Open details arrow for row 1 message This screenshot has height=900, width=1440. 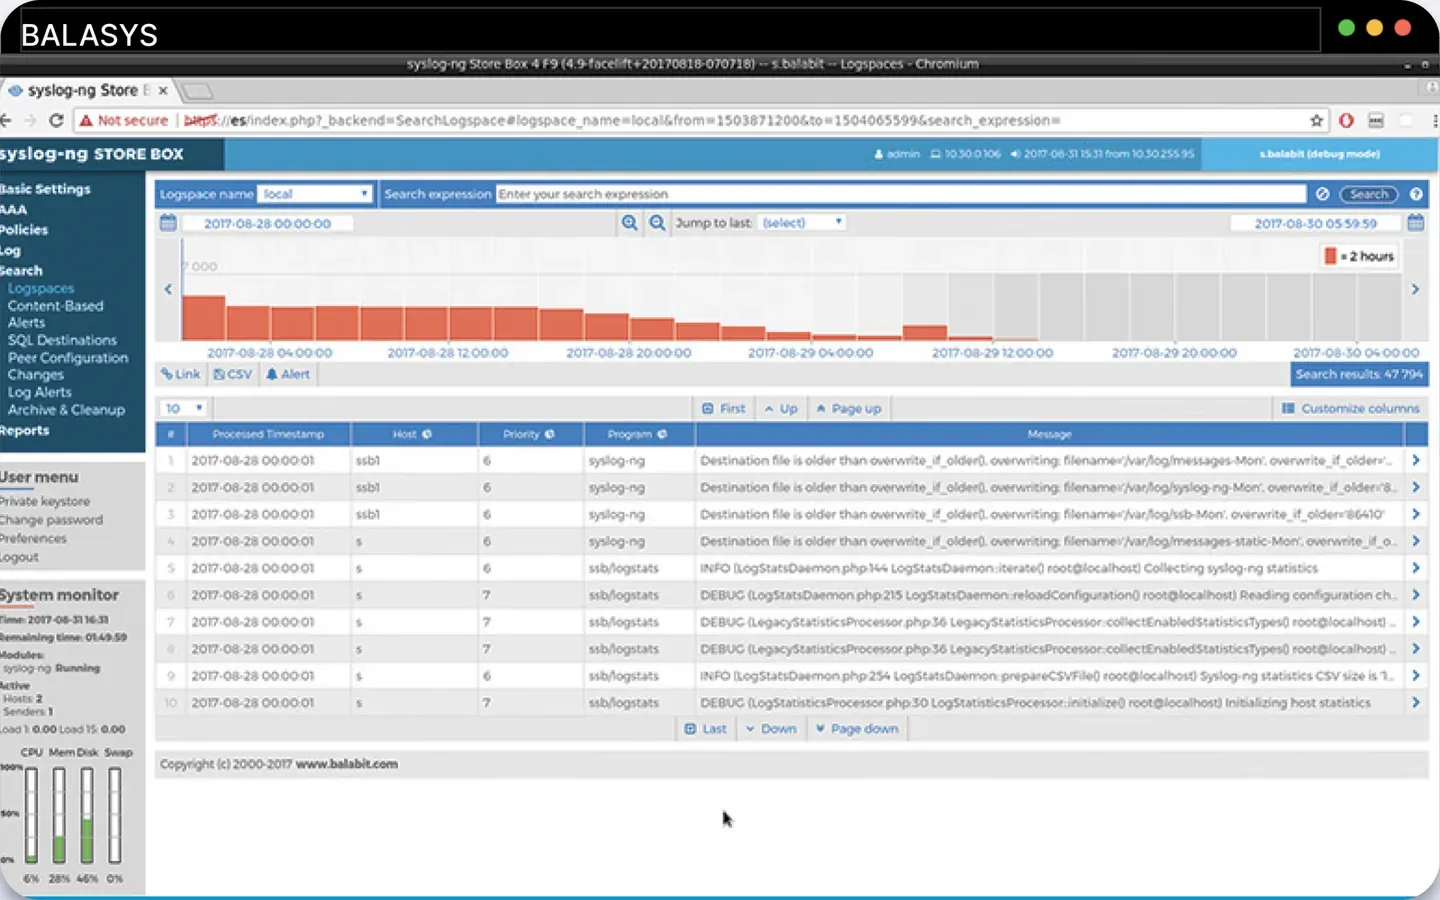coord(1416,461)
